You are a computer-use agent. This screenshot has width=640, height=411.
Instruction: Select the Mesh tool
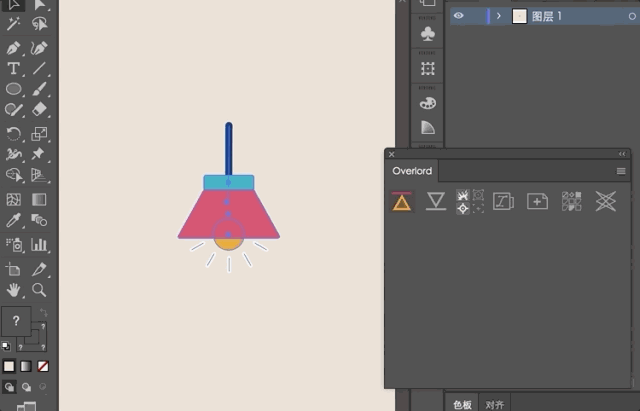coord(13,200)
